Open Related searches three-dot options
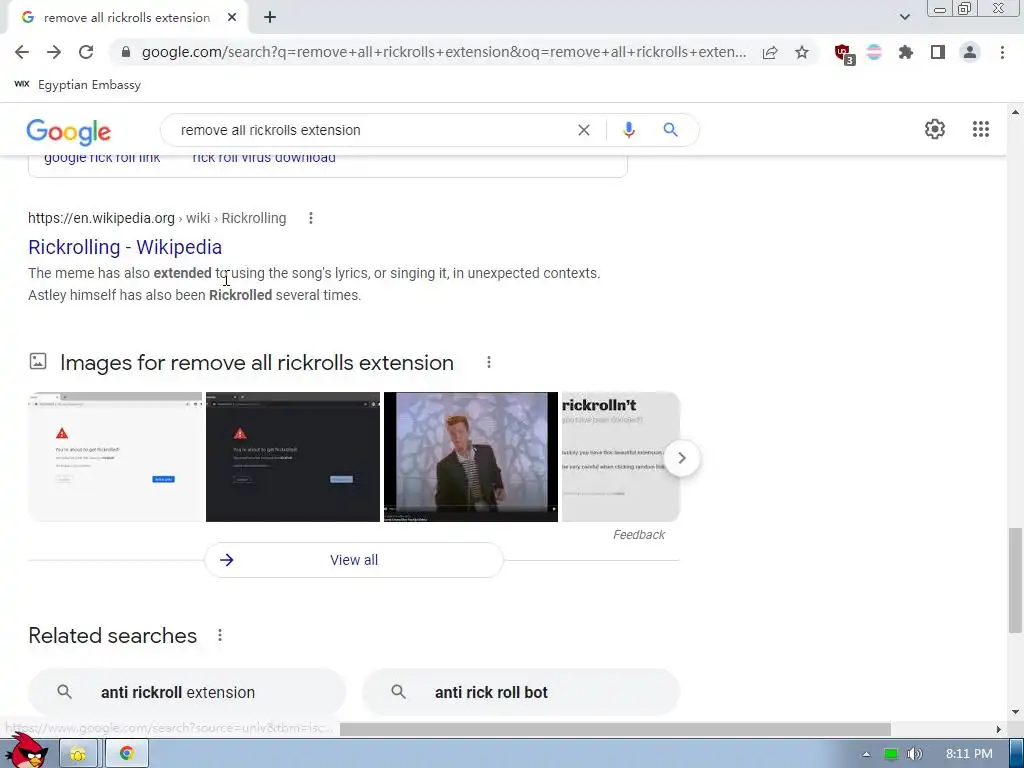Image resolution: width=1024 pixels, height=768 pixels. [220, 635]
